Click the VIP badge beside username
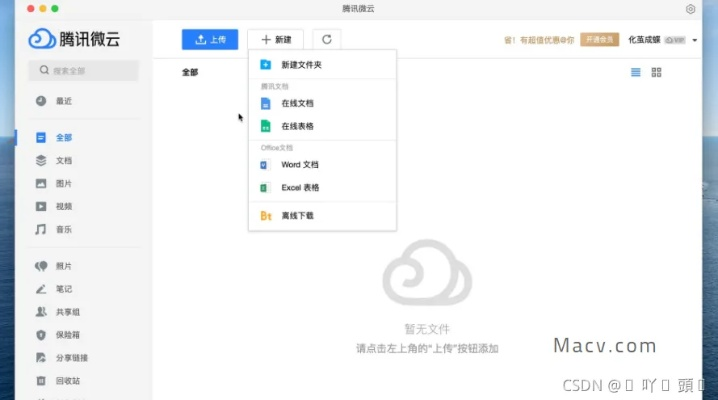The height and width of the screenshot is (400, 718). [x=675, y=40]
